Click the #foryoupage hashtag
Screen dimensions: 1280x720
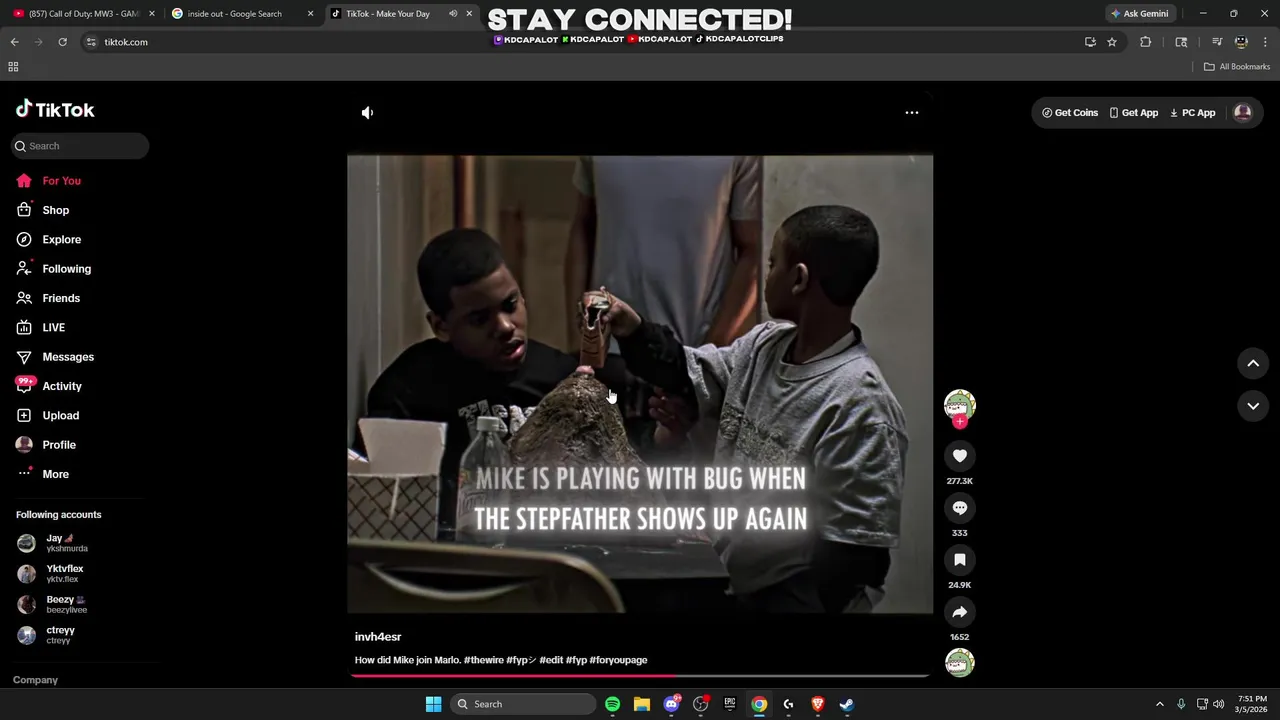[x=618, y=660]
